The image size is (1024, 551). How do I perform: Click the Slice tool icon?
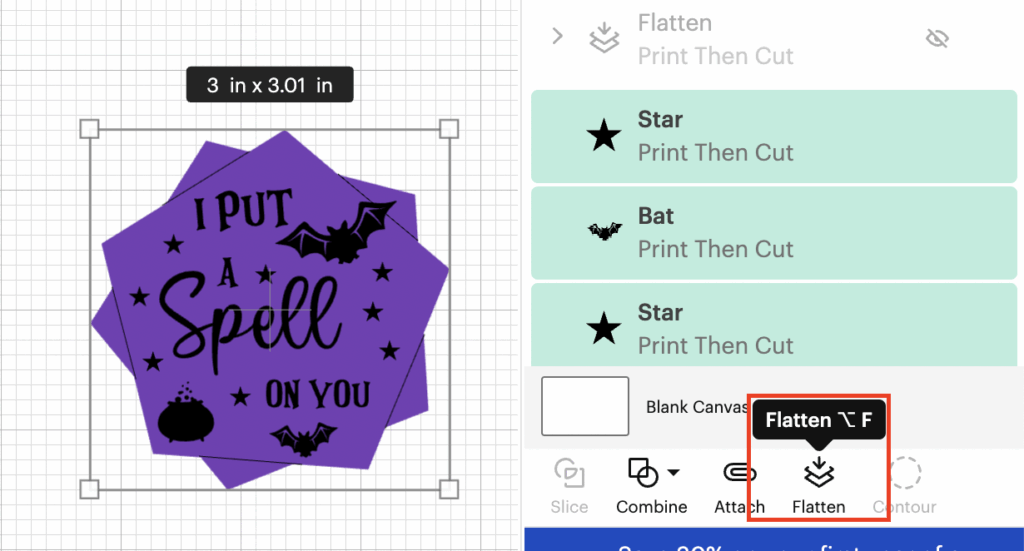pyautogui.click(x=569, y=472)
